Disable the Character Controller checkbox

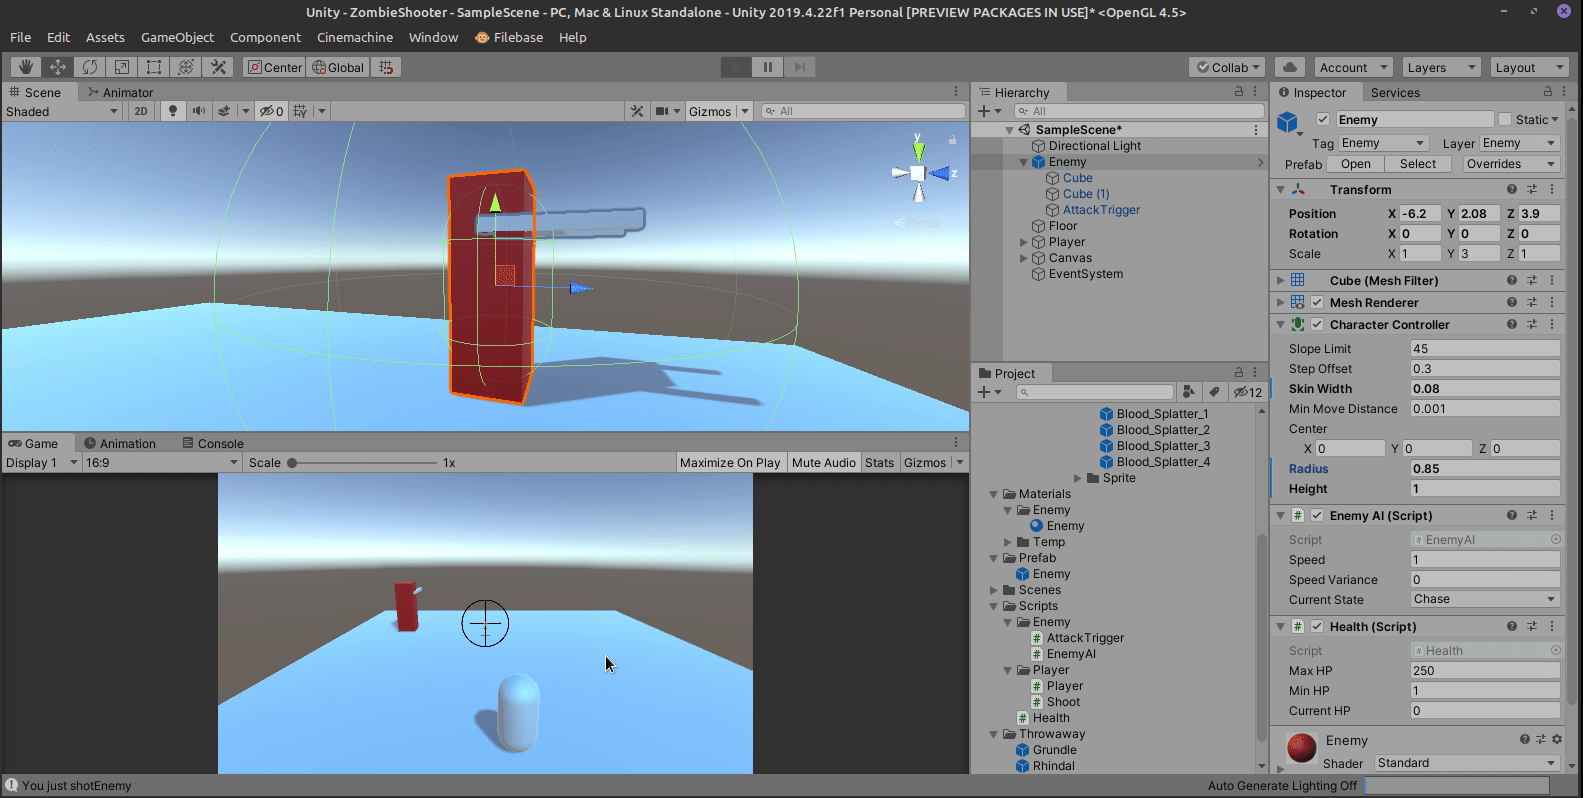[x=1317, y=324]
